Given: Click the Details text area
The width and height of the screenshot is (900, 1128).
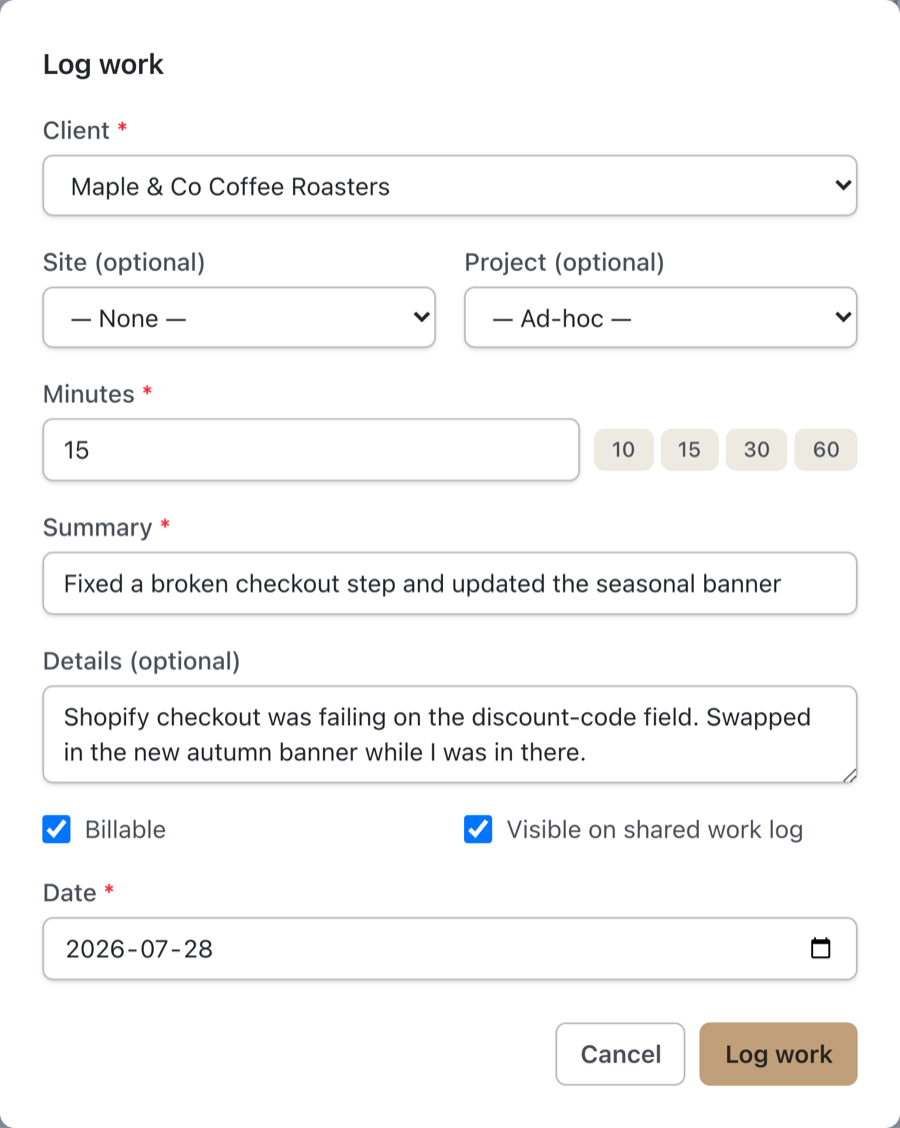Looking at the screenshot, I should coord(450,734).
